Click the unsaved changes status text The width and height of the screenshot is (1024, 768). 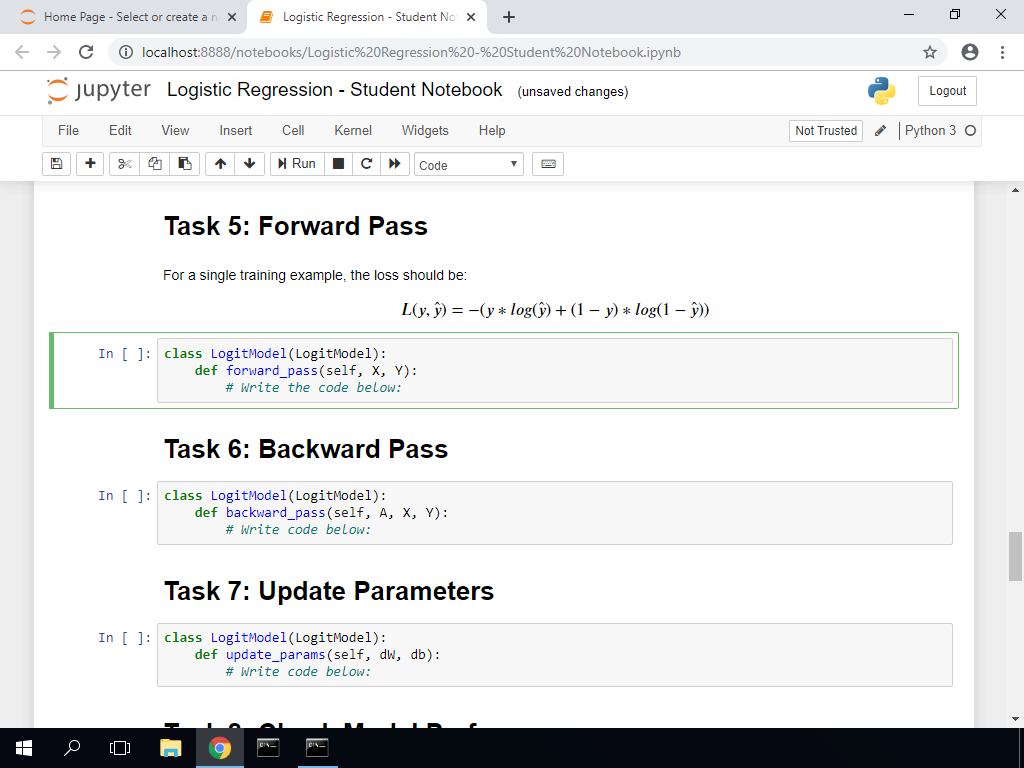pos(573,91)
